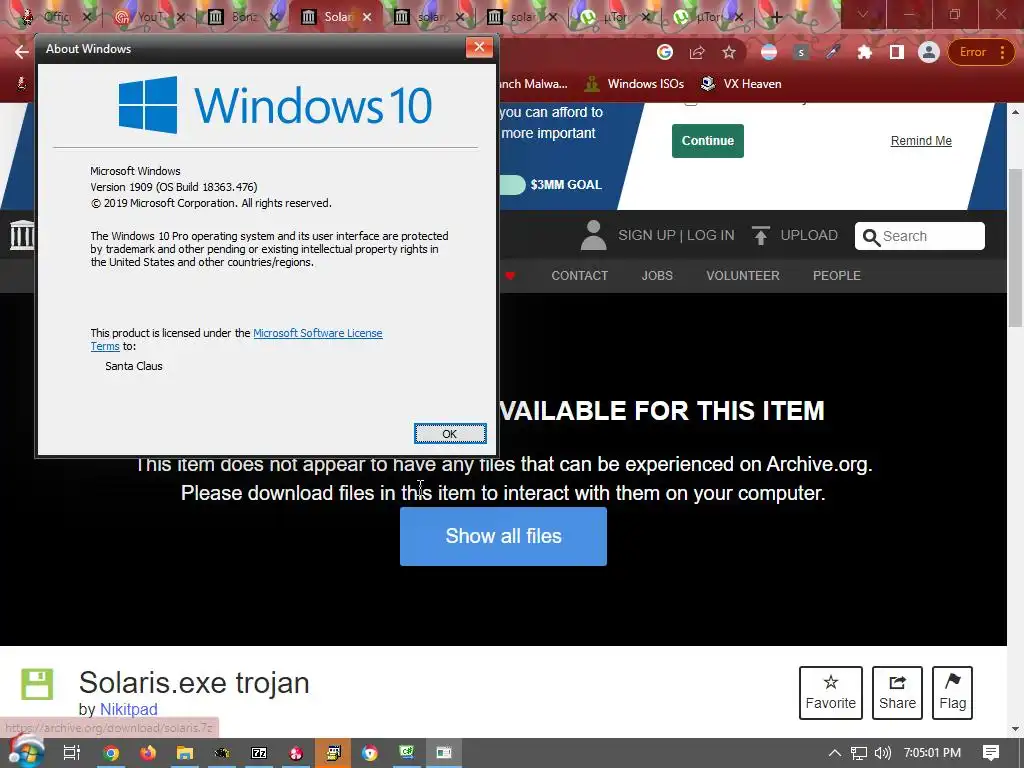Open the VOLUNTEER menu item
1024x768 pixels.
pos(743,276)
